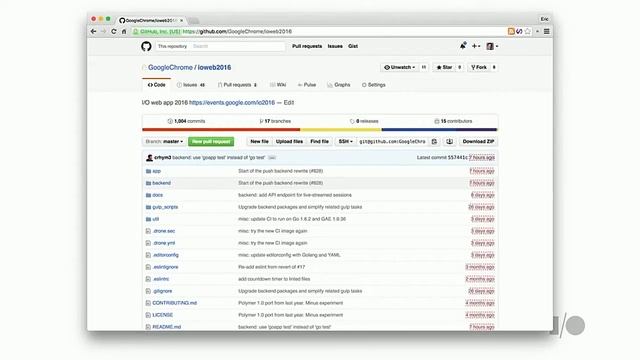
Task: Click Download ZIP button
Action: [x=478, y=142]
